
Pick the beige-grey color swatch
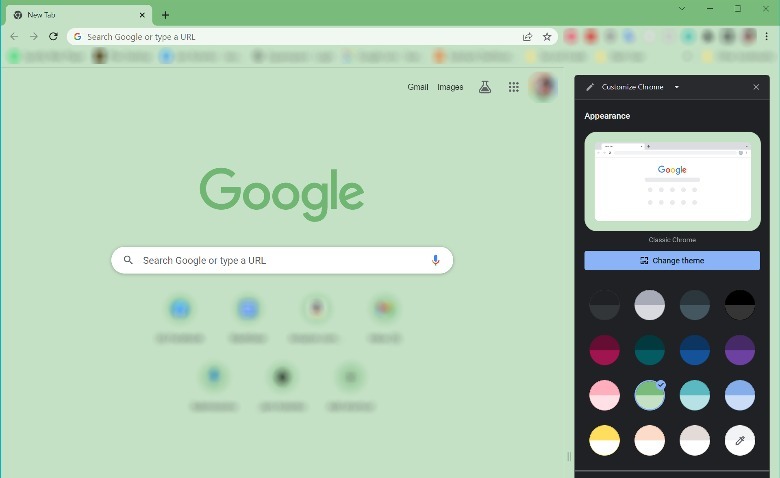tap(694, 440)
